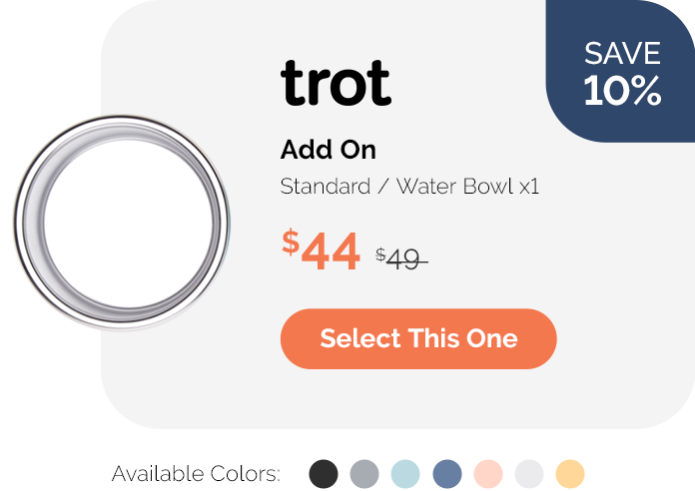Choose the slate blue color swatch
The width and height of the screenshot is (695, 491).
point(447,474)
